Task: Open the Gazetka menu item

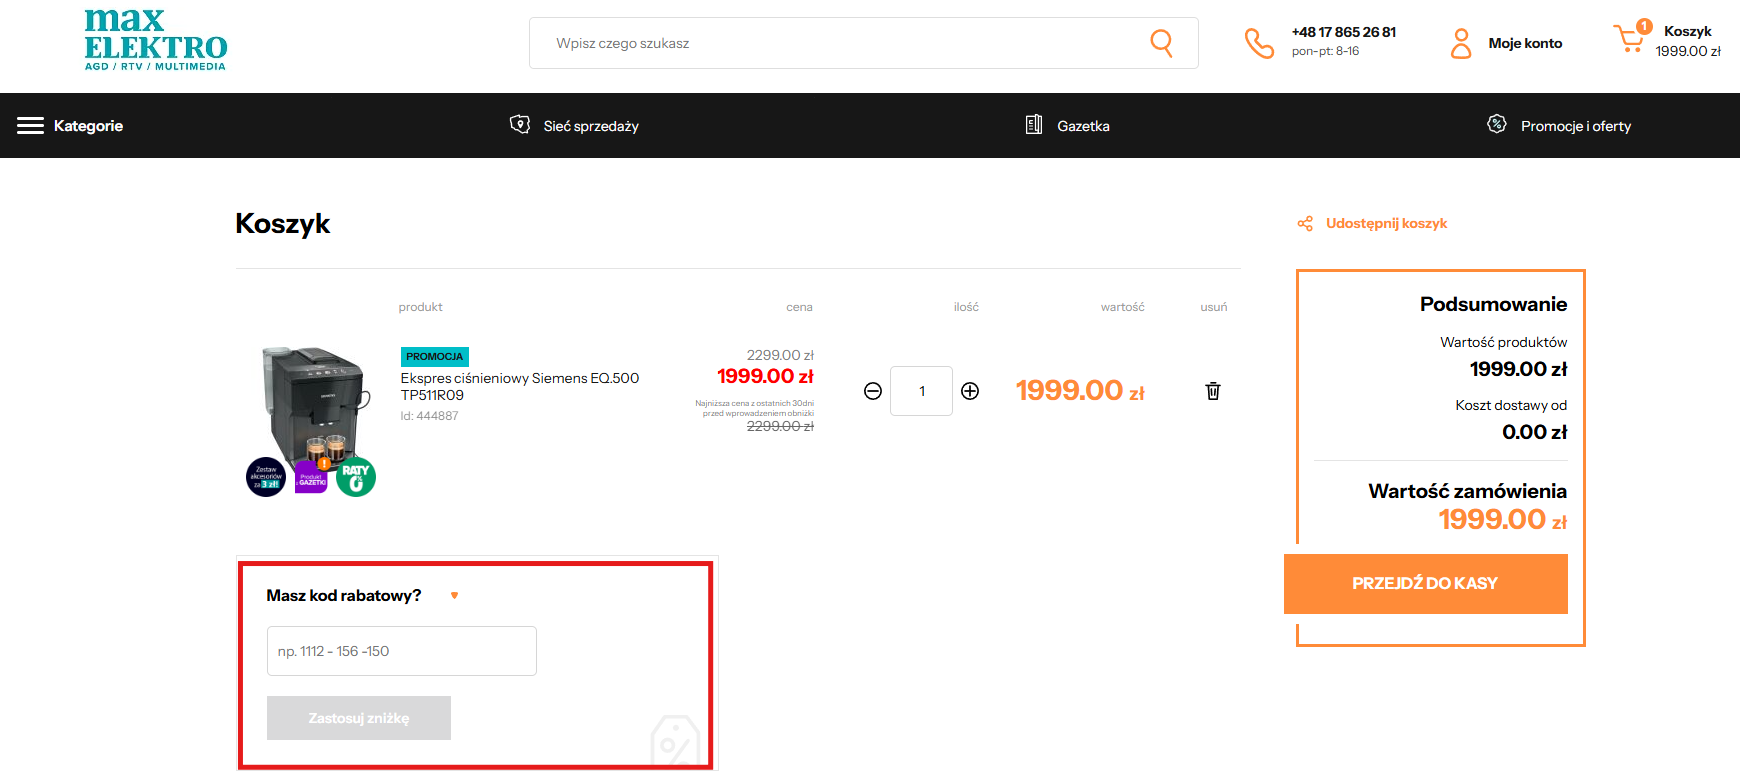Action: pos(1083,126)
